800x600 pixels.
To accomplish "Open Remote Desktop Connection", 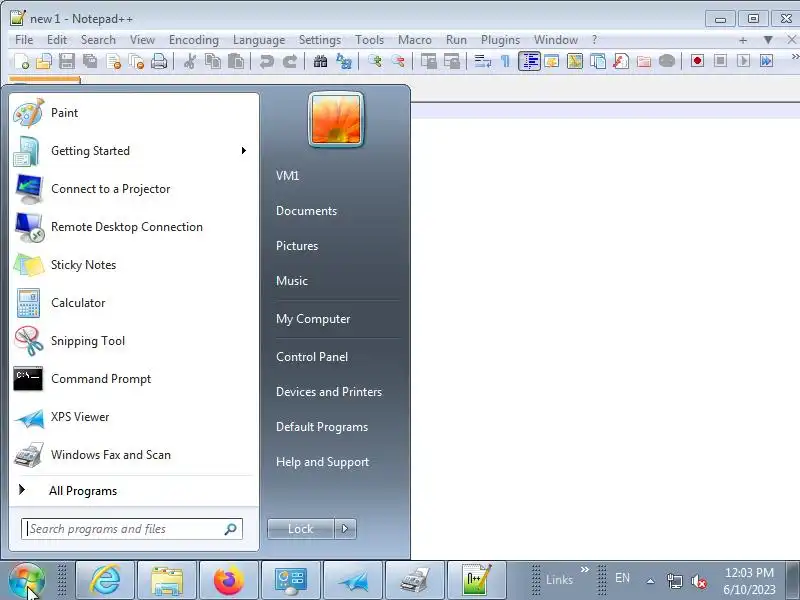I will pyautogui.click(x=134, y=227).
